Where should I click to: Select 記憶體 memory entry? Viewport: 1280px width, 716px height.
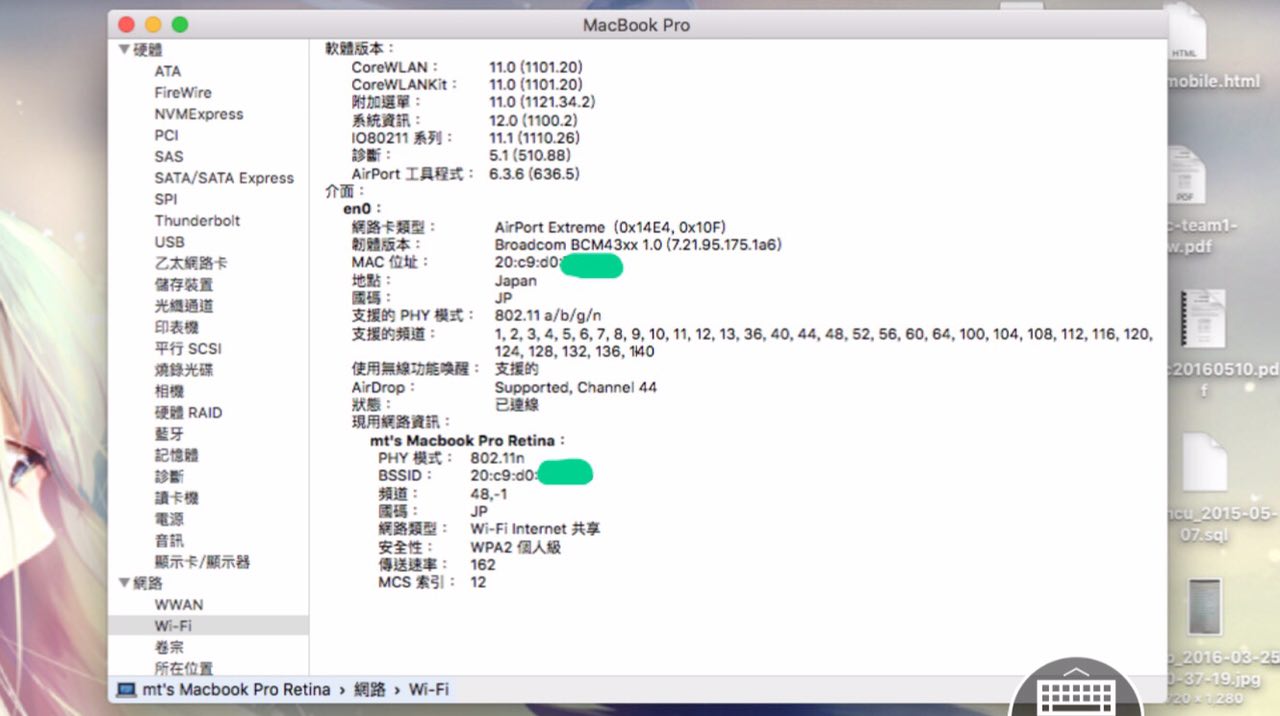pos(176,455)
